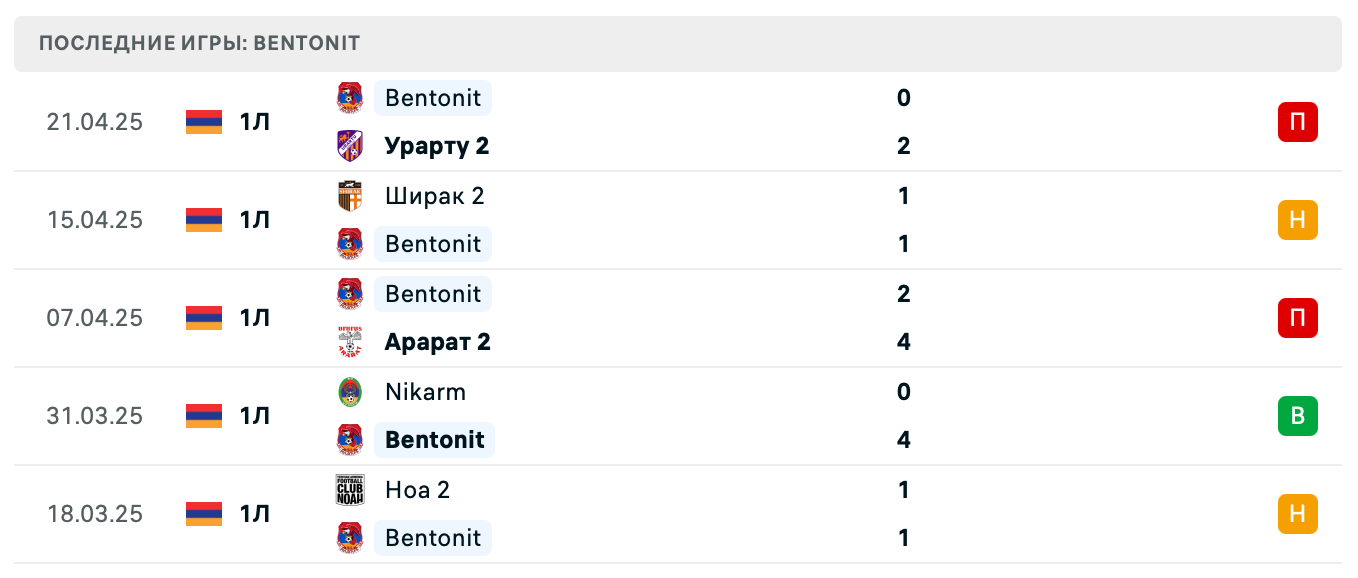
Task: Click Armenian flag in 31.03.25 row
Action: [x=204, y=416]
